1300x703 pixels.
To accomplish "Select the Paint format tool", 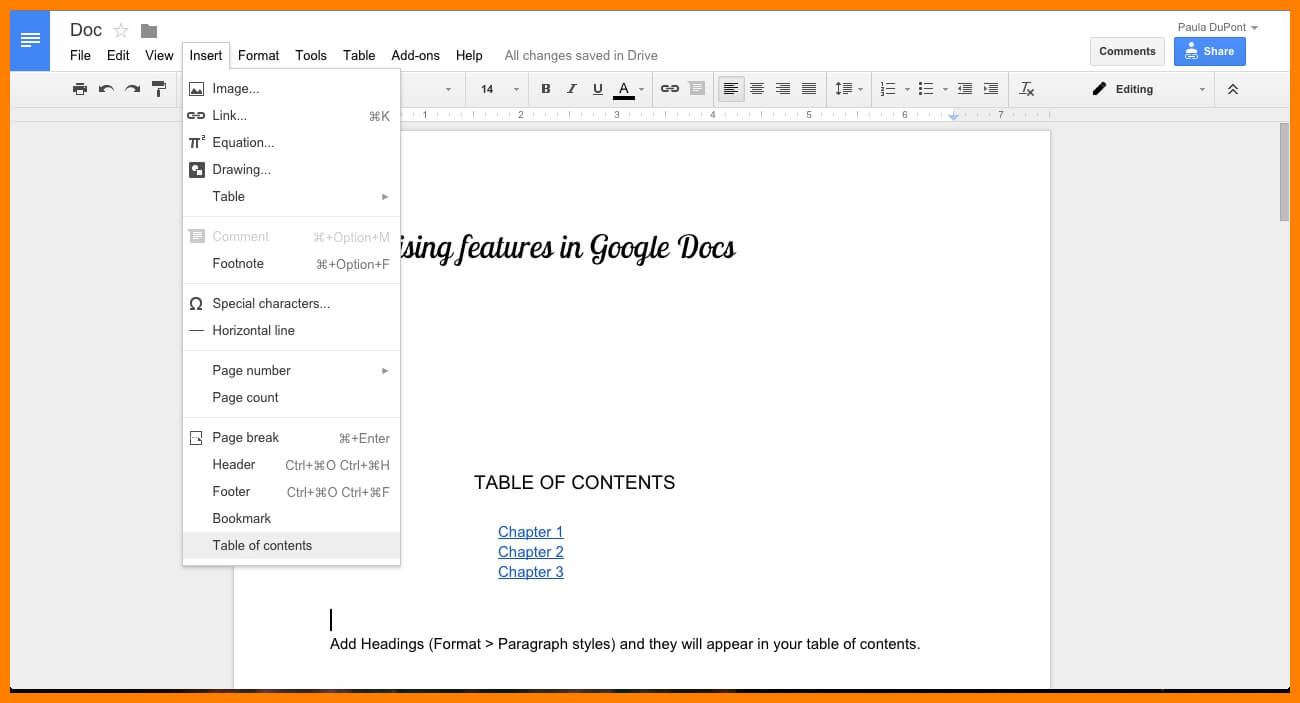I will click(159, 89).
